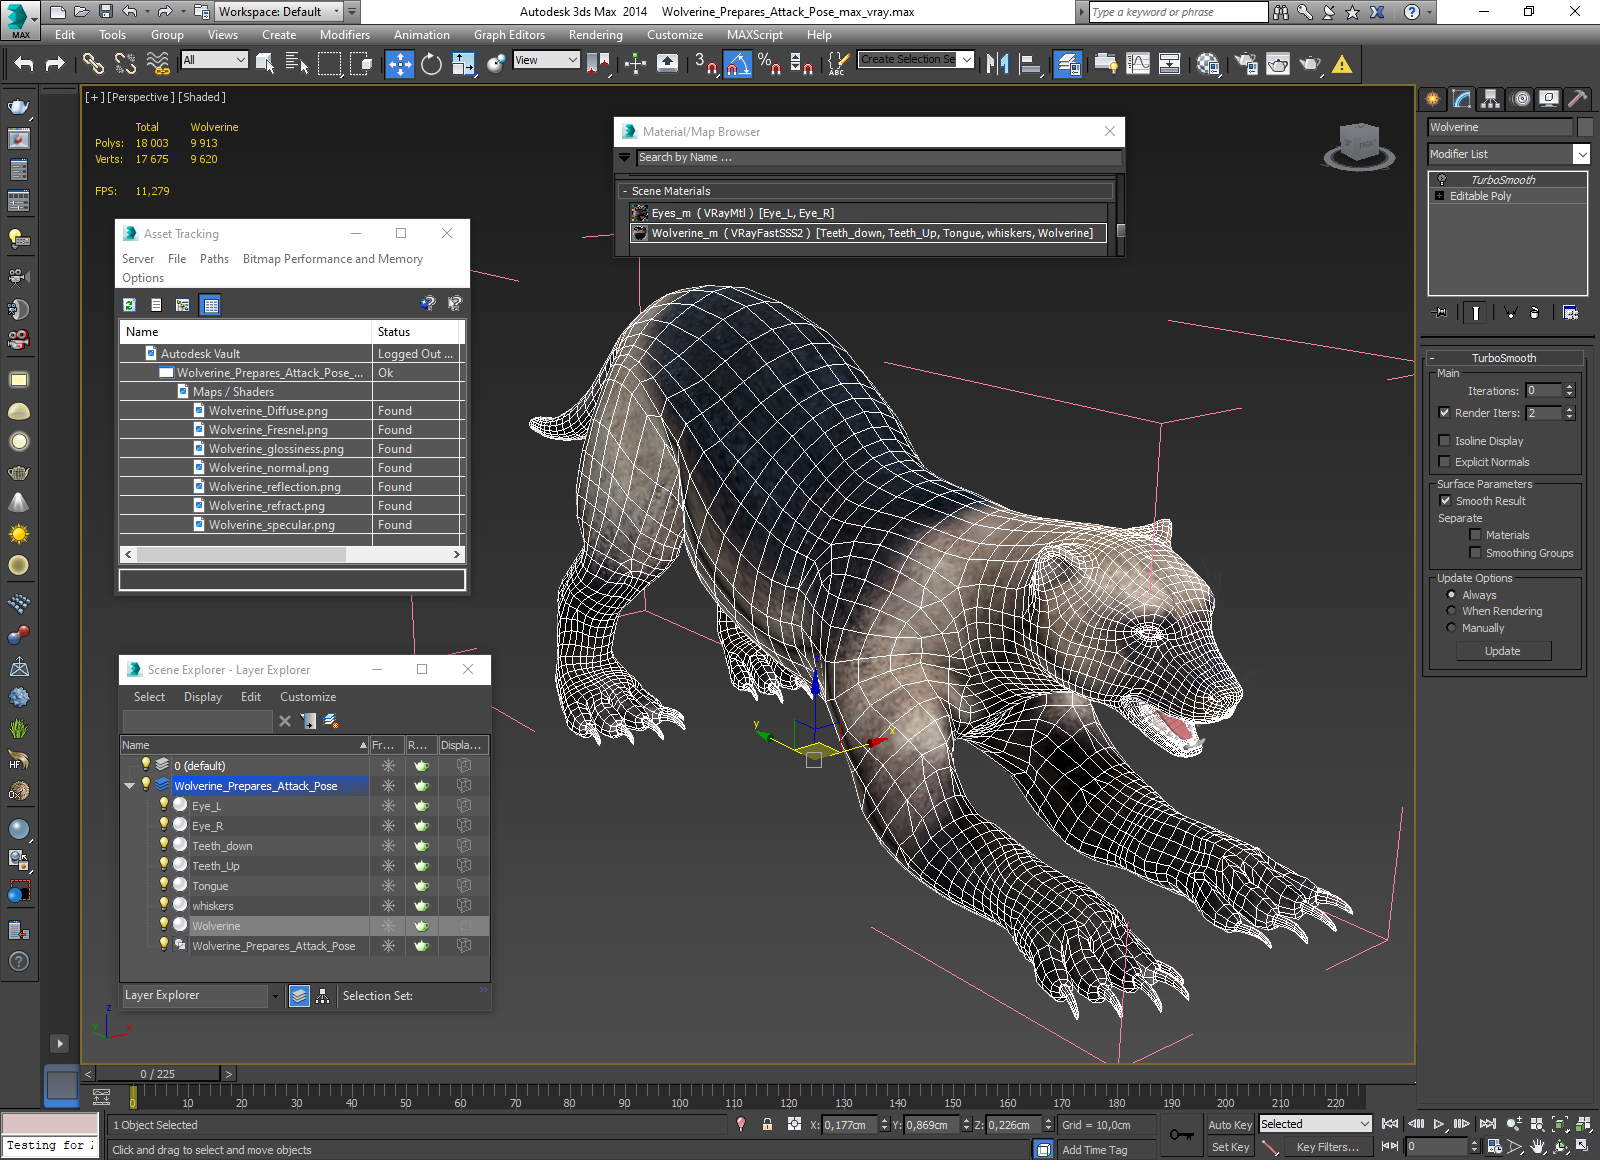Open the MAXScript menu
Screen dimensions: 1600x1160
tap(754, 35)
